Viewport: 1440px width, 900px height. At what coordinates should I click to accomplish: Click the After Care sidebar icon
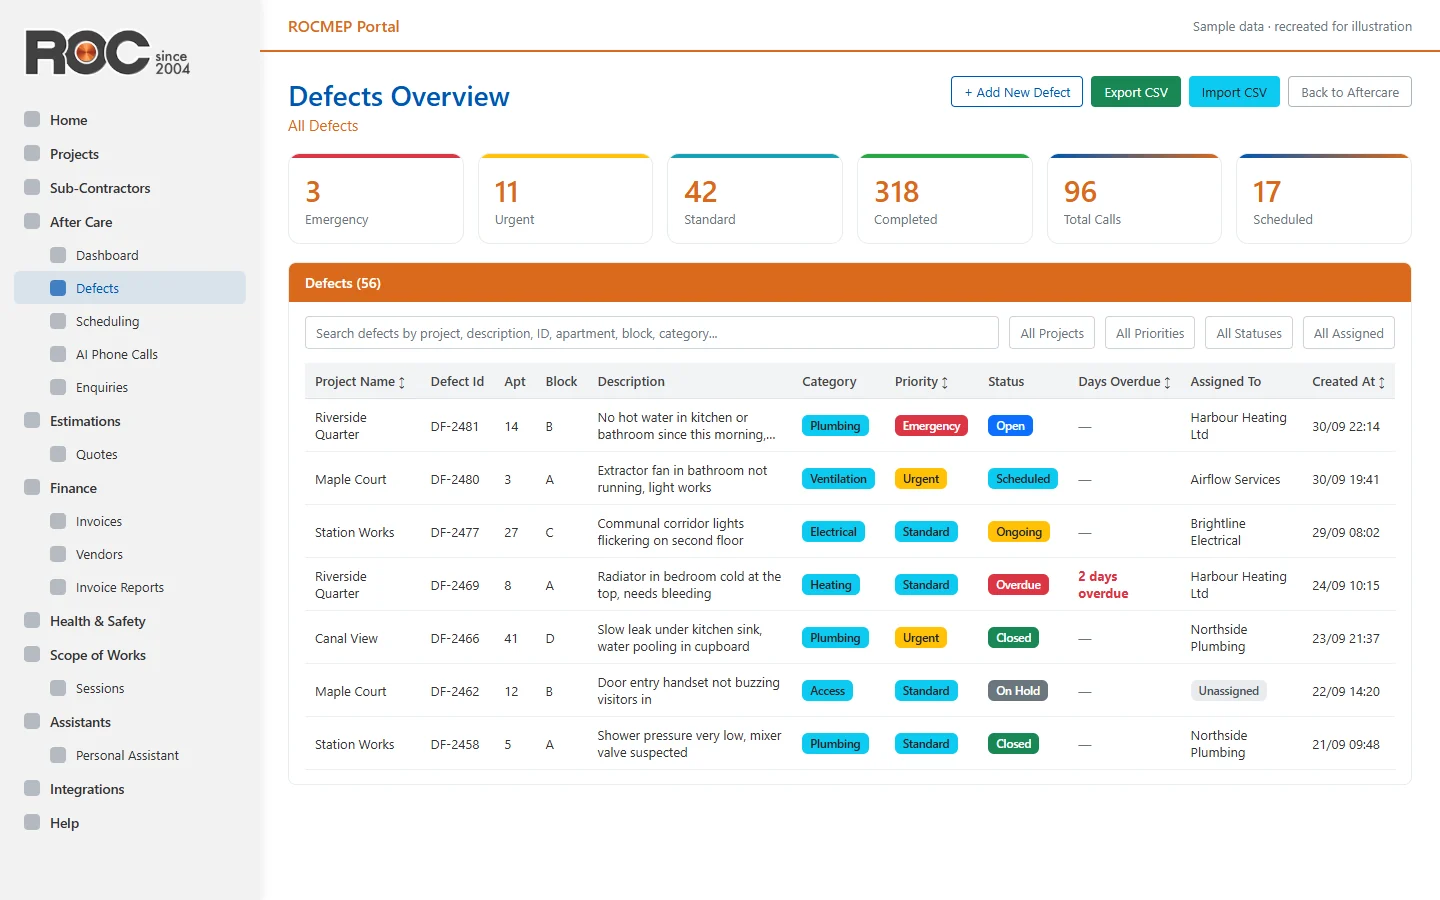coord(32,222)
